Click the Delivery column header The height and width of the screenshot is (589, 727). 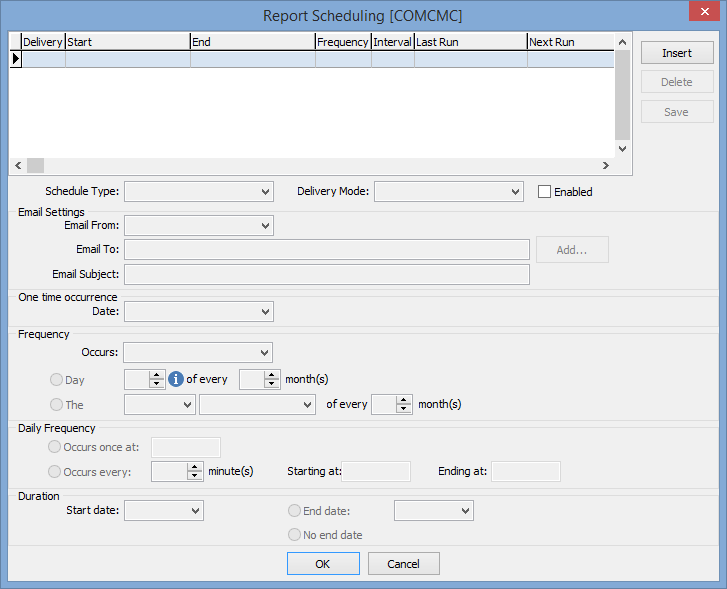[x=44, y=42]
